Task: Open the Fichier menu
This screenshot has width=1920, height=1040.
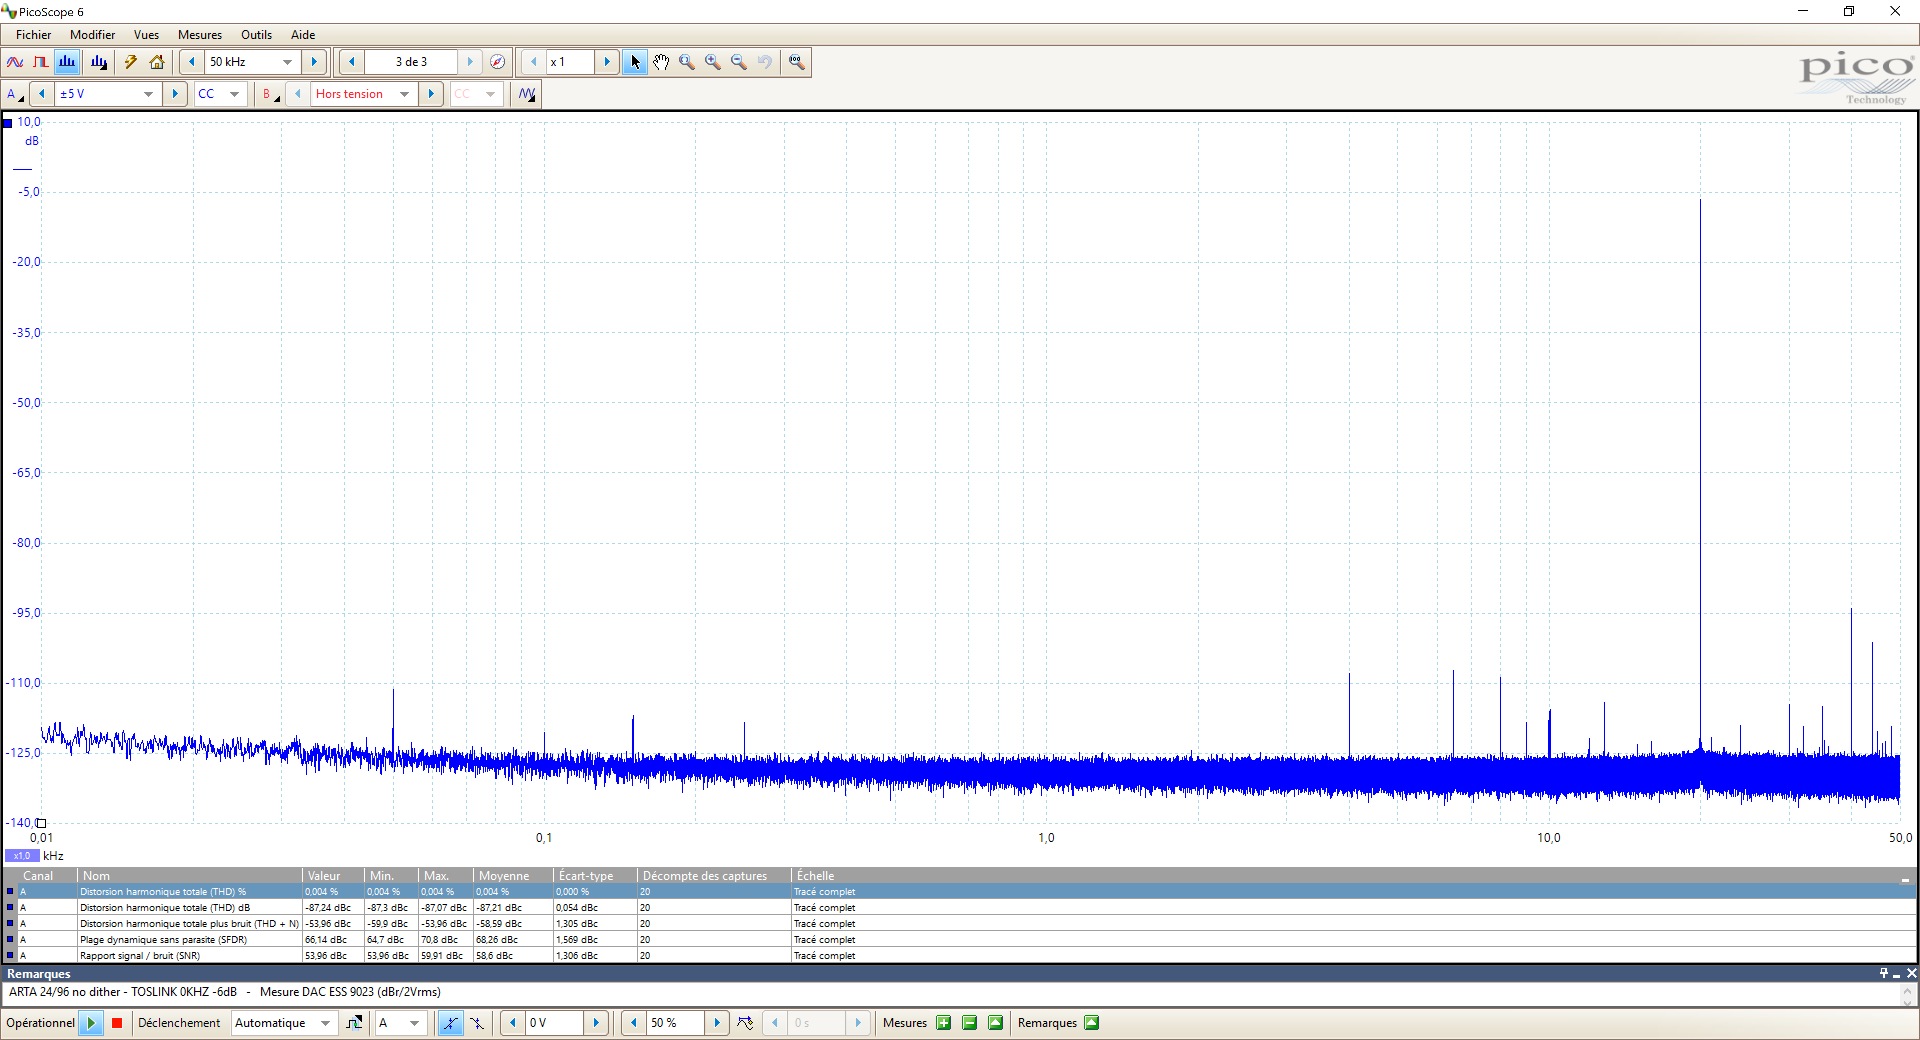Action: [x=33, y=35]
